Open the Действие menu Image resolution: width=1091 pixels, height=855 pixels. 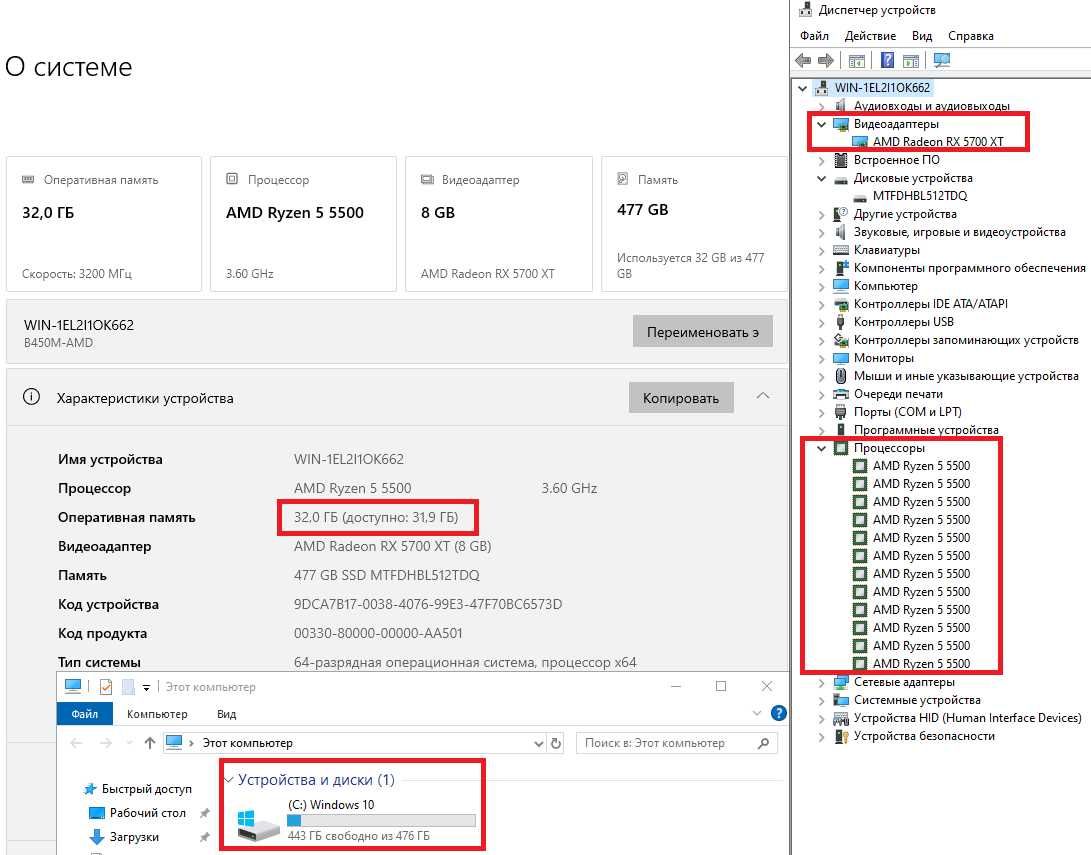(870, 36)
